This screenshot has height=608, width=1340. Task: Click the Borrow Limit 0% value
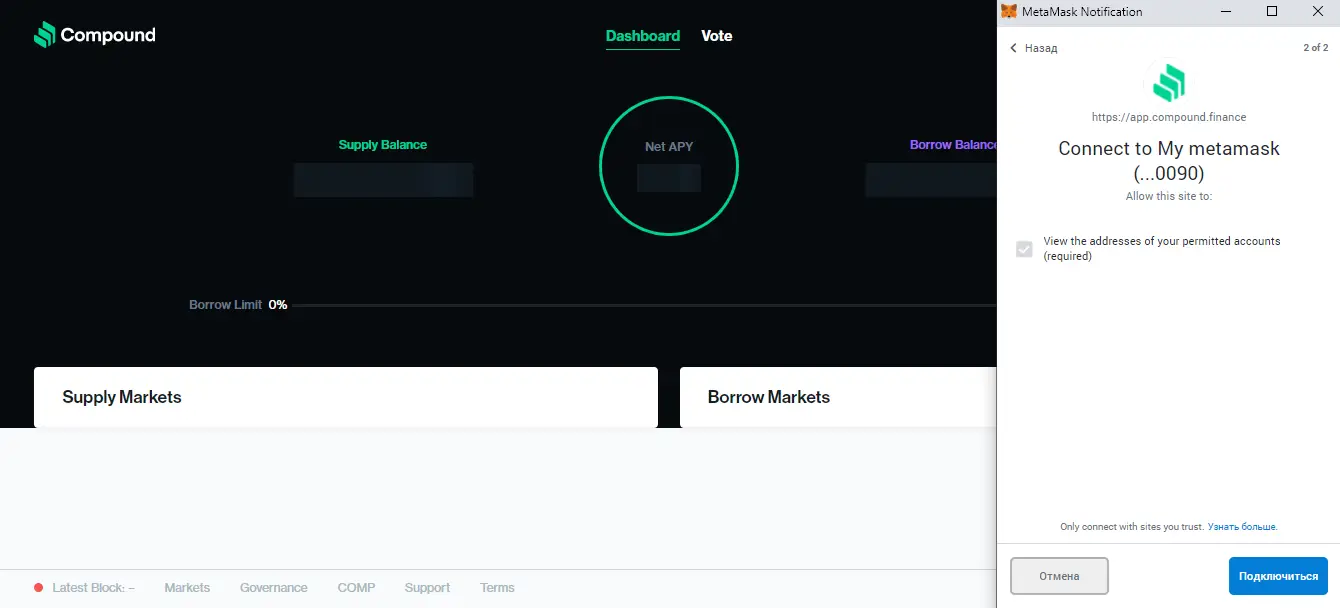[x=278, y=304]
